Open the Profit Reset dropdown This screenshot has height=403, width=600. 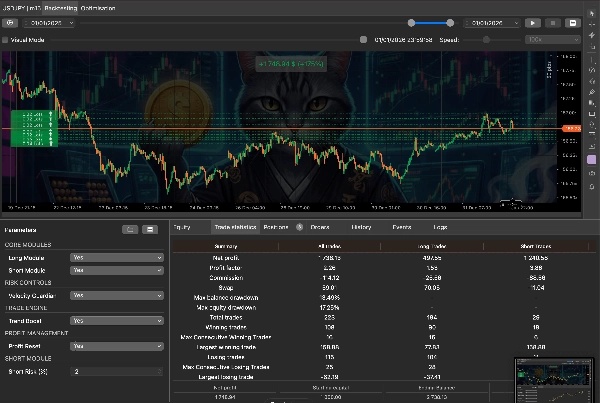(117, 346)
